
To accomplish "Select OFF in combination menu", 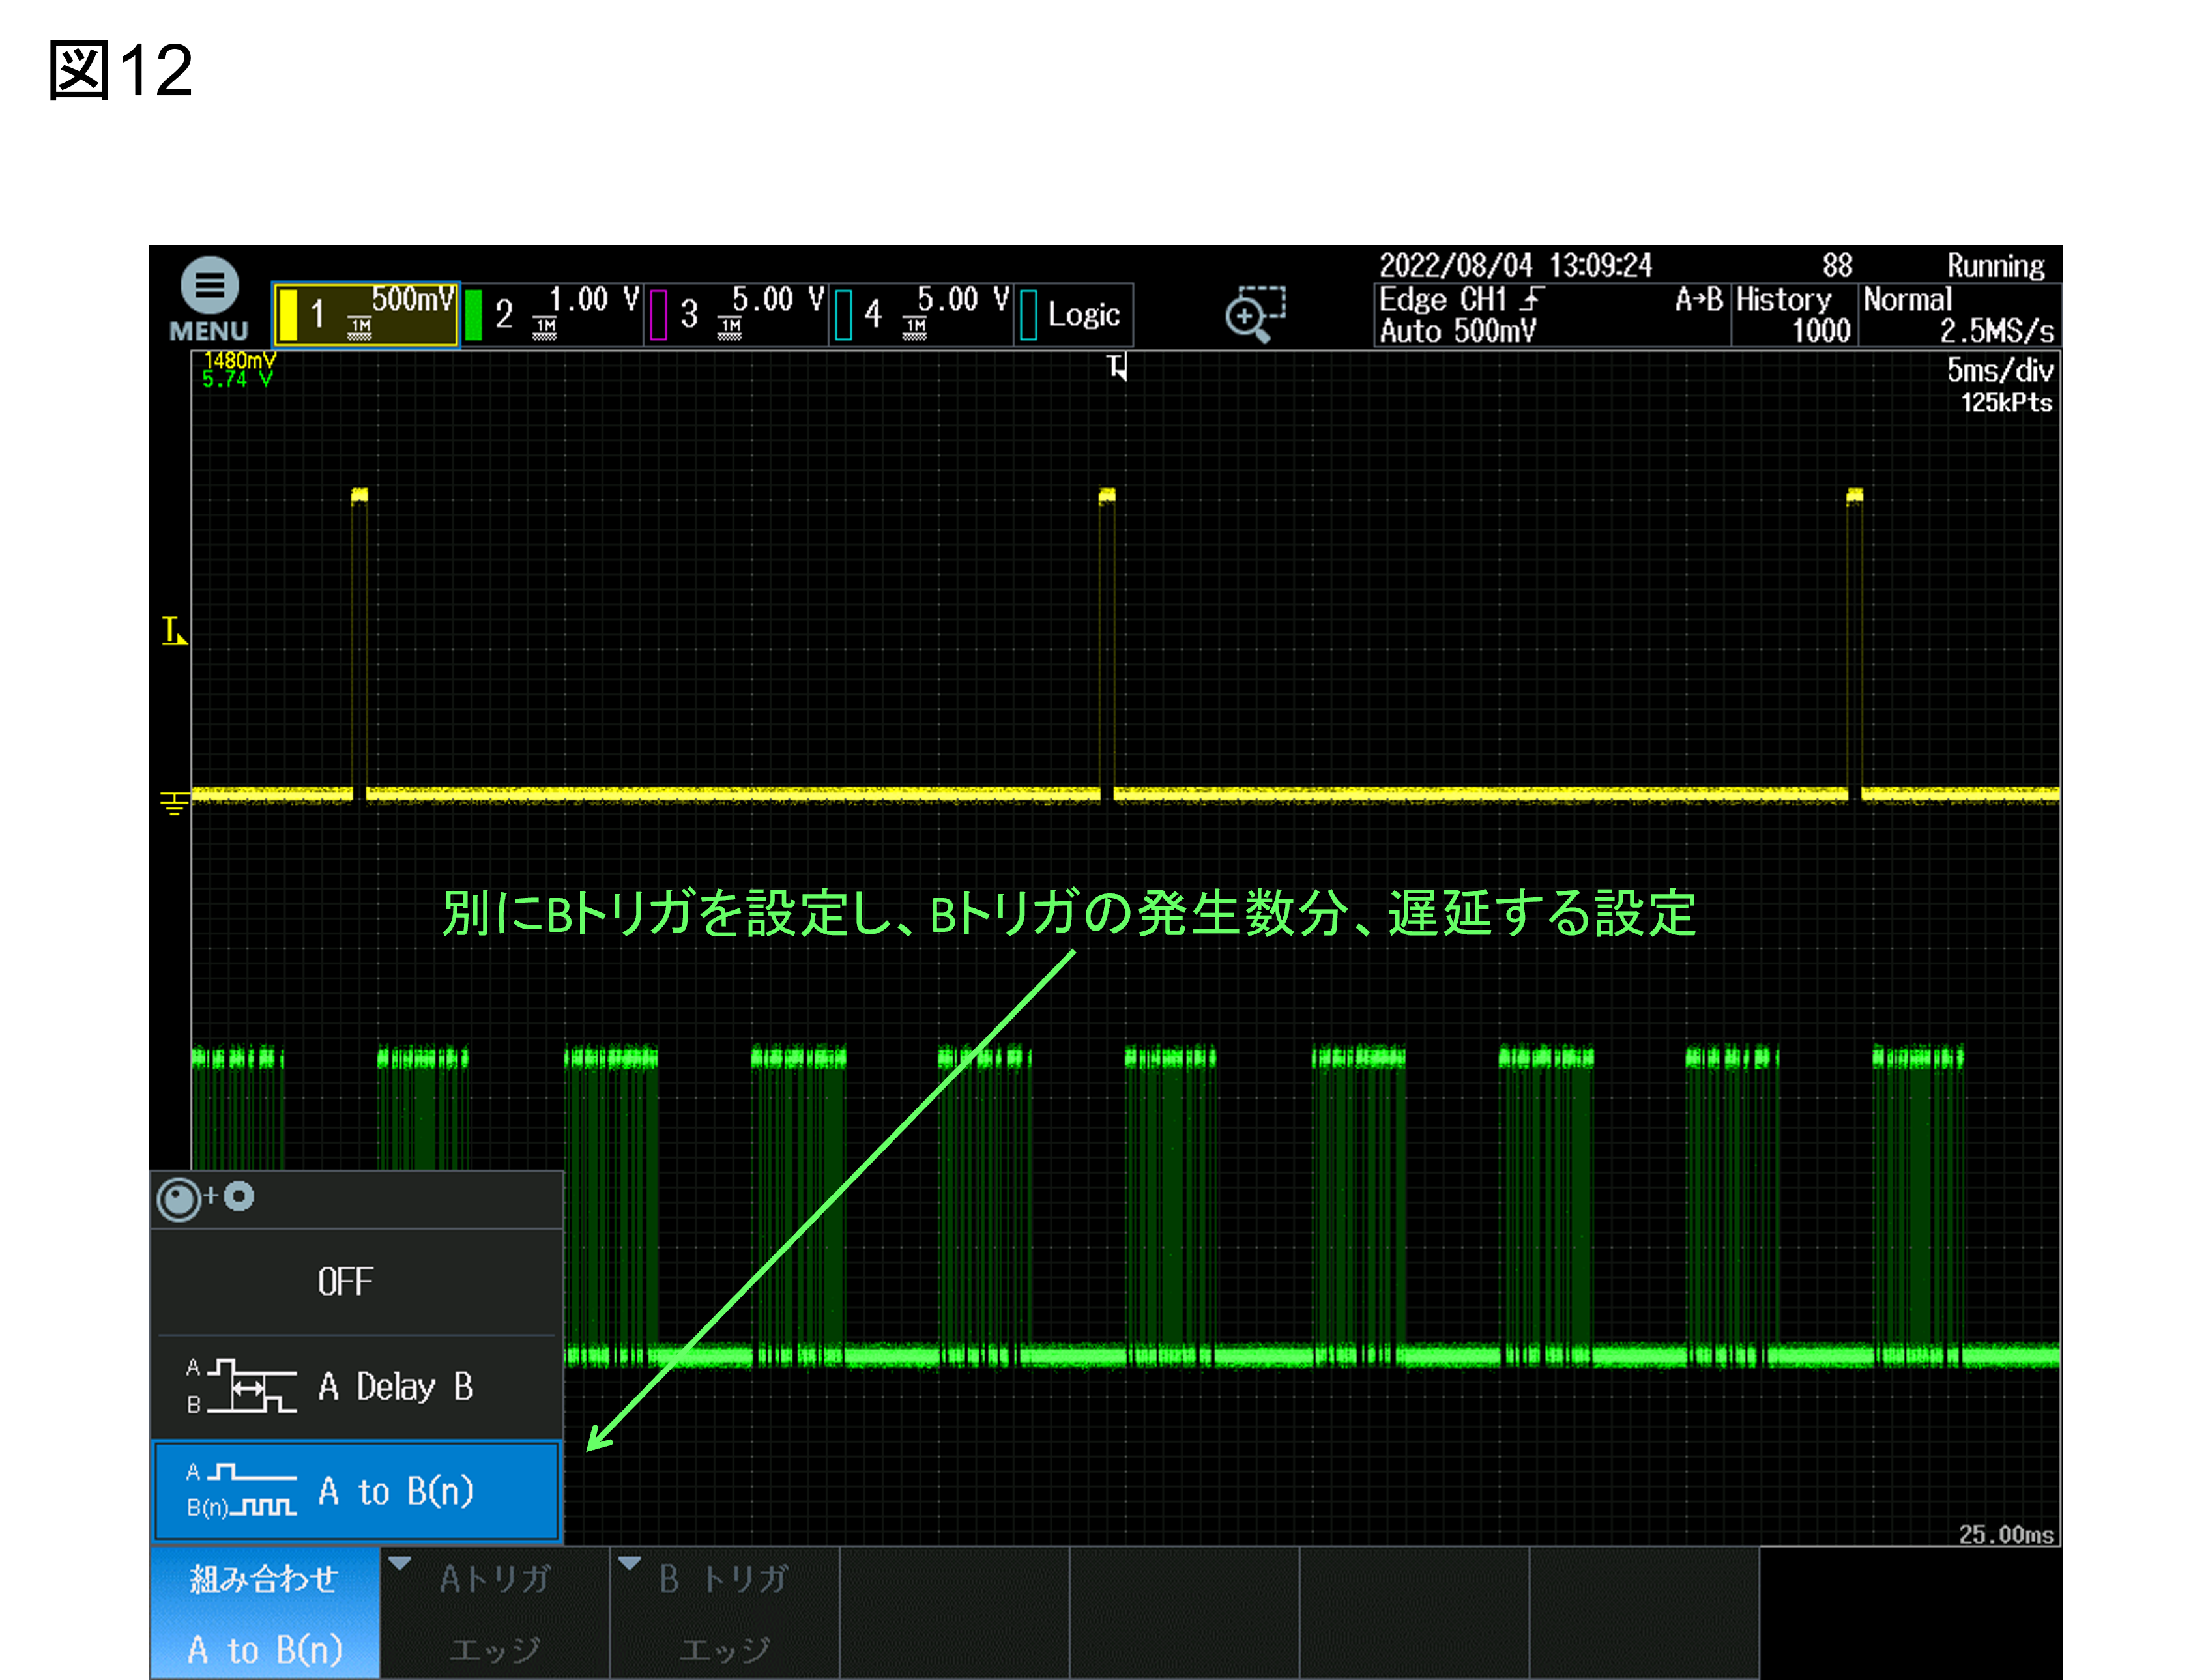I will pyautogui.click(x=357, y=1282).
